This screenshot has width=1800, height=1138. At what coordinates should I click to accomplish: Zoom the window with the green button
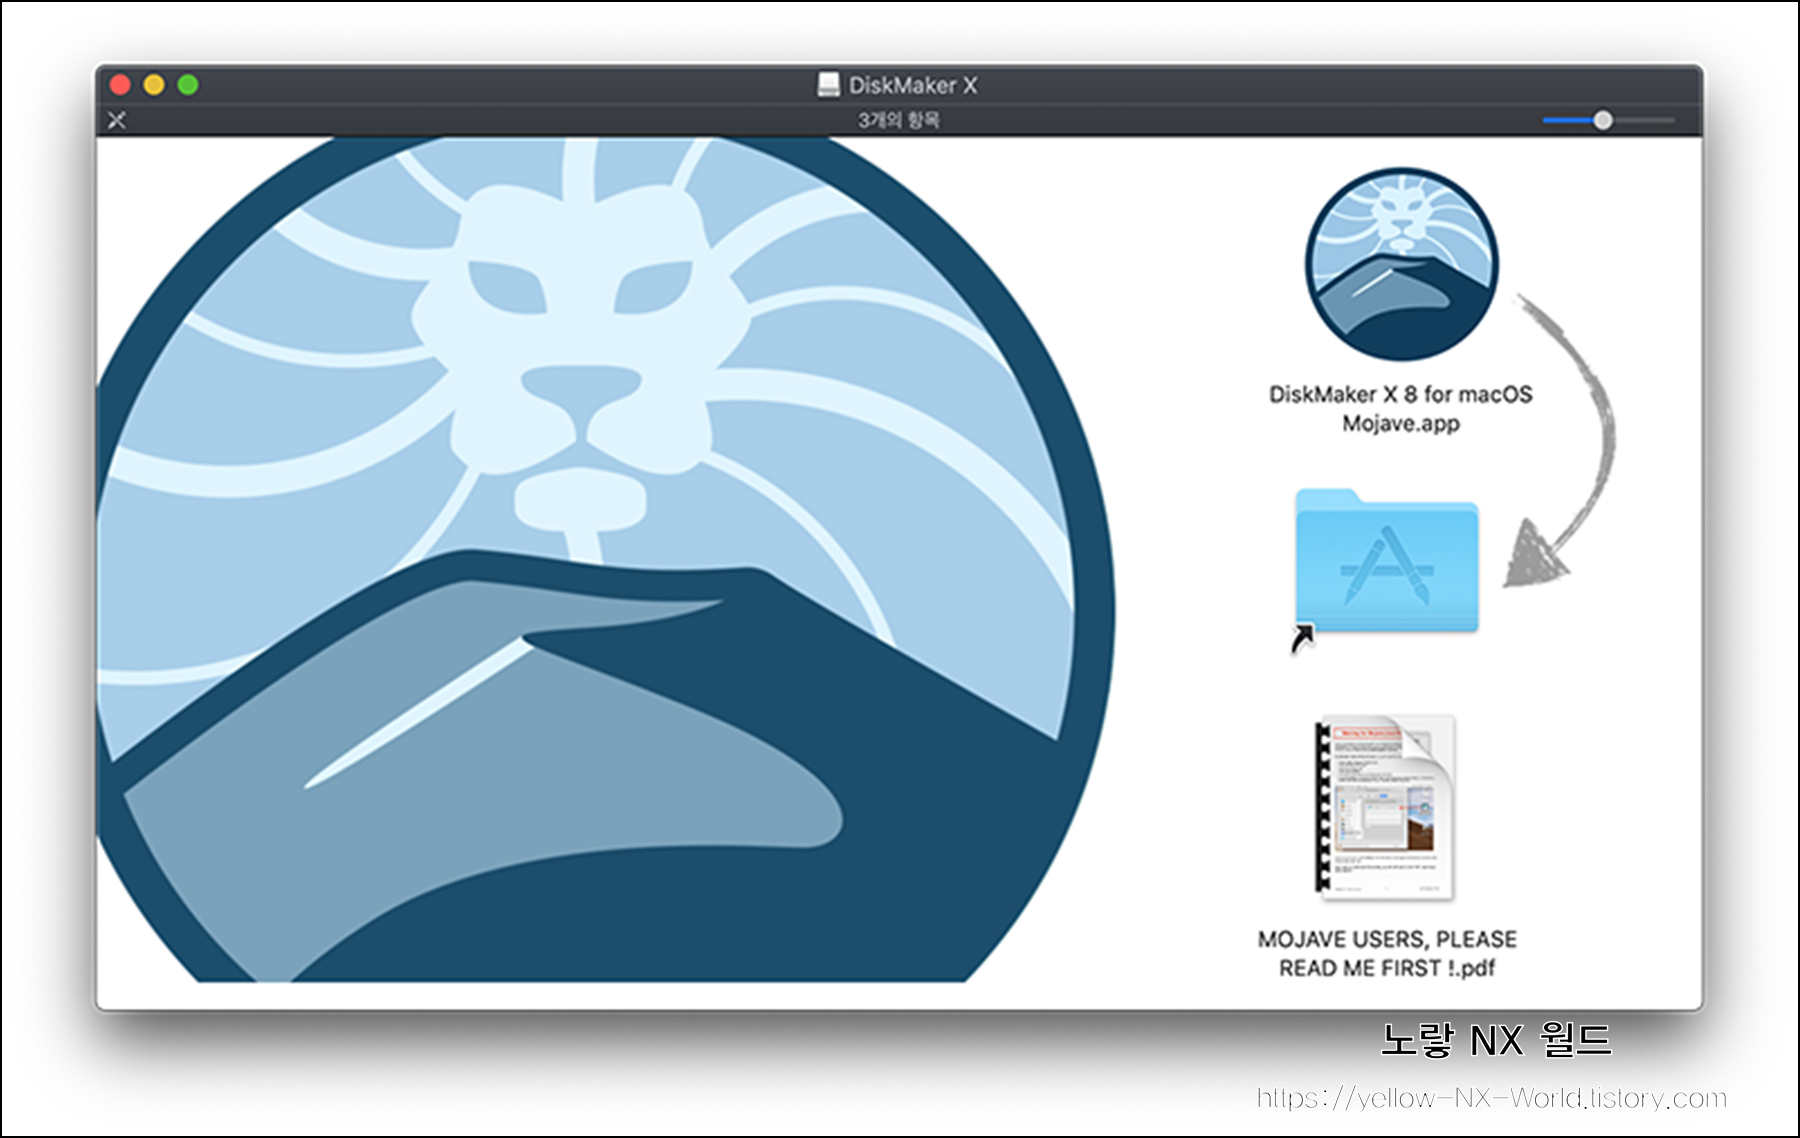(188, 85)
